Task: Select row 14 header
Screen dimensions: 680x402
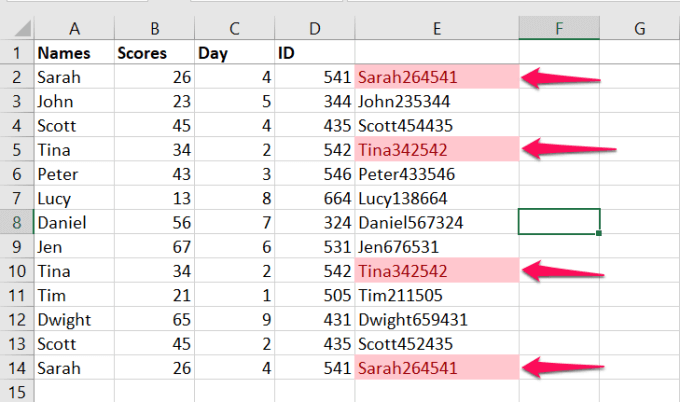Action: pos(16,367)
